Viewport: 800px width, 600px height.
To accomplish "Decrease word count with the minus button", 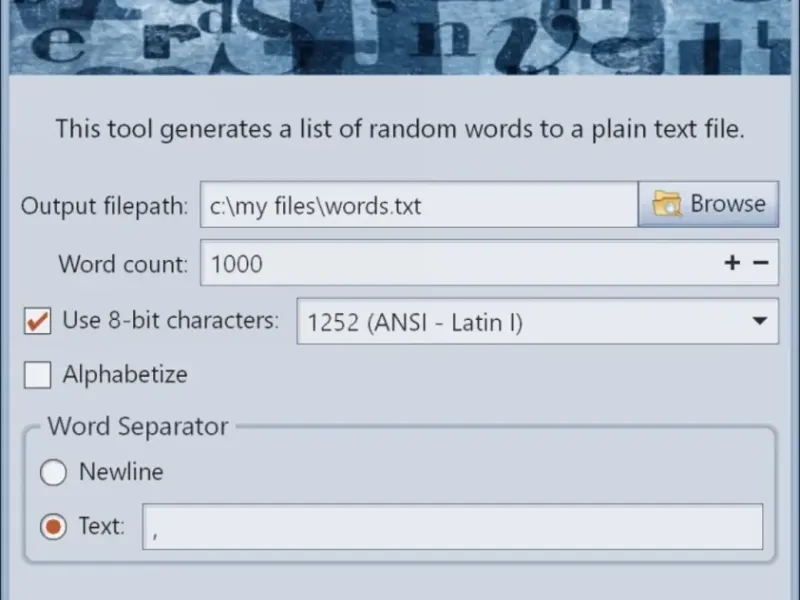I will click(x=761, y=263).
